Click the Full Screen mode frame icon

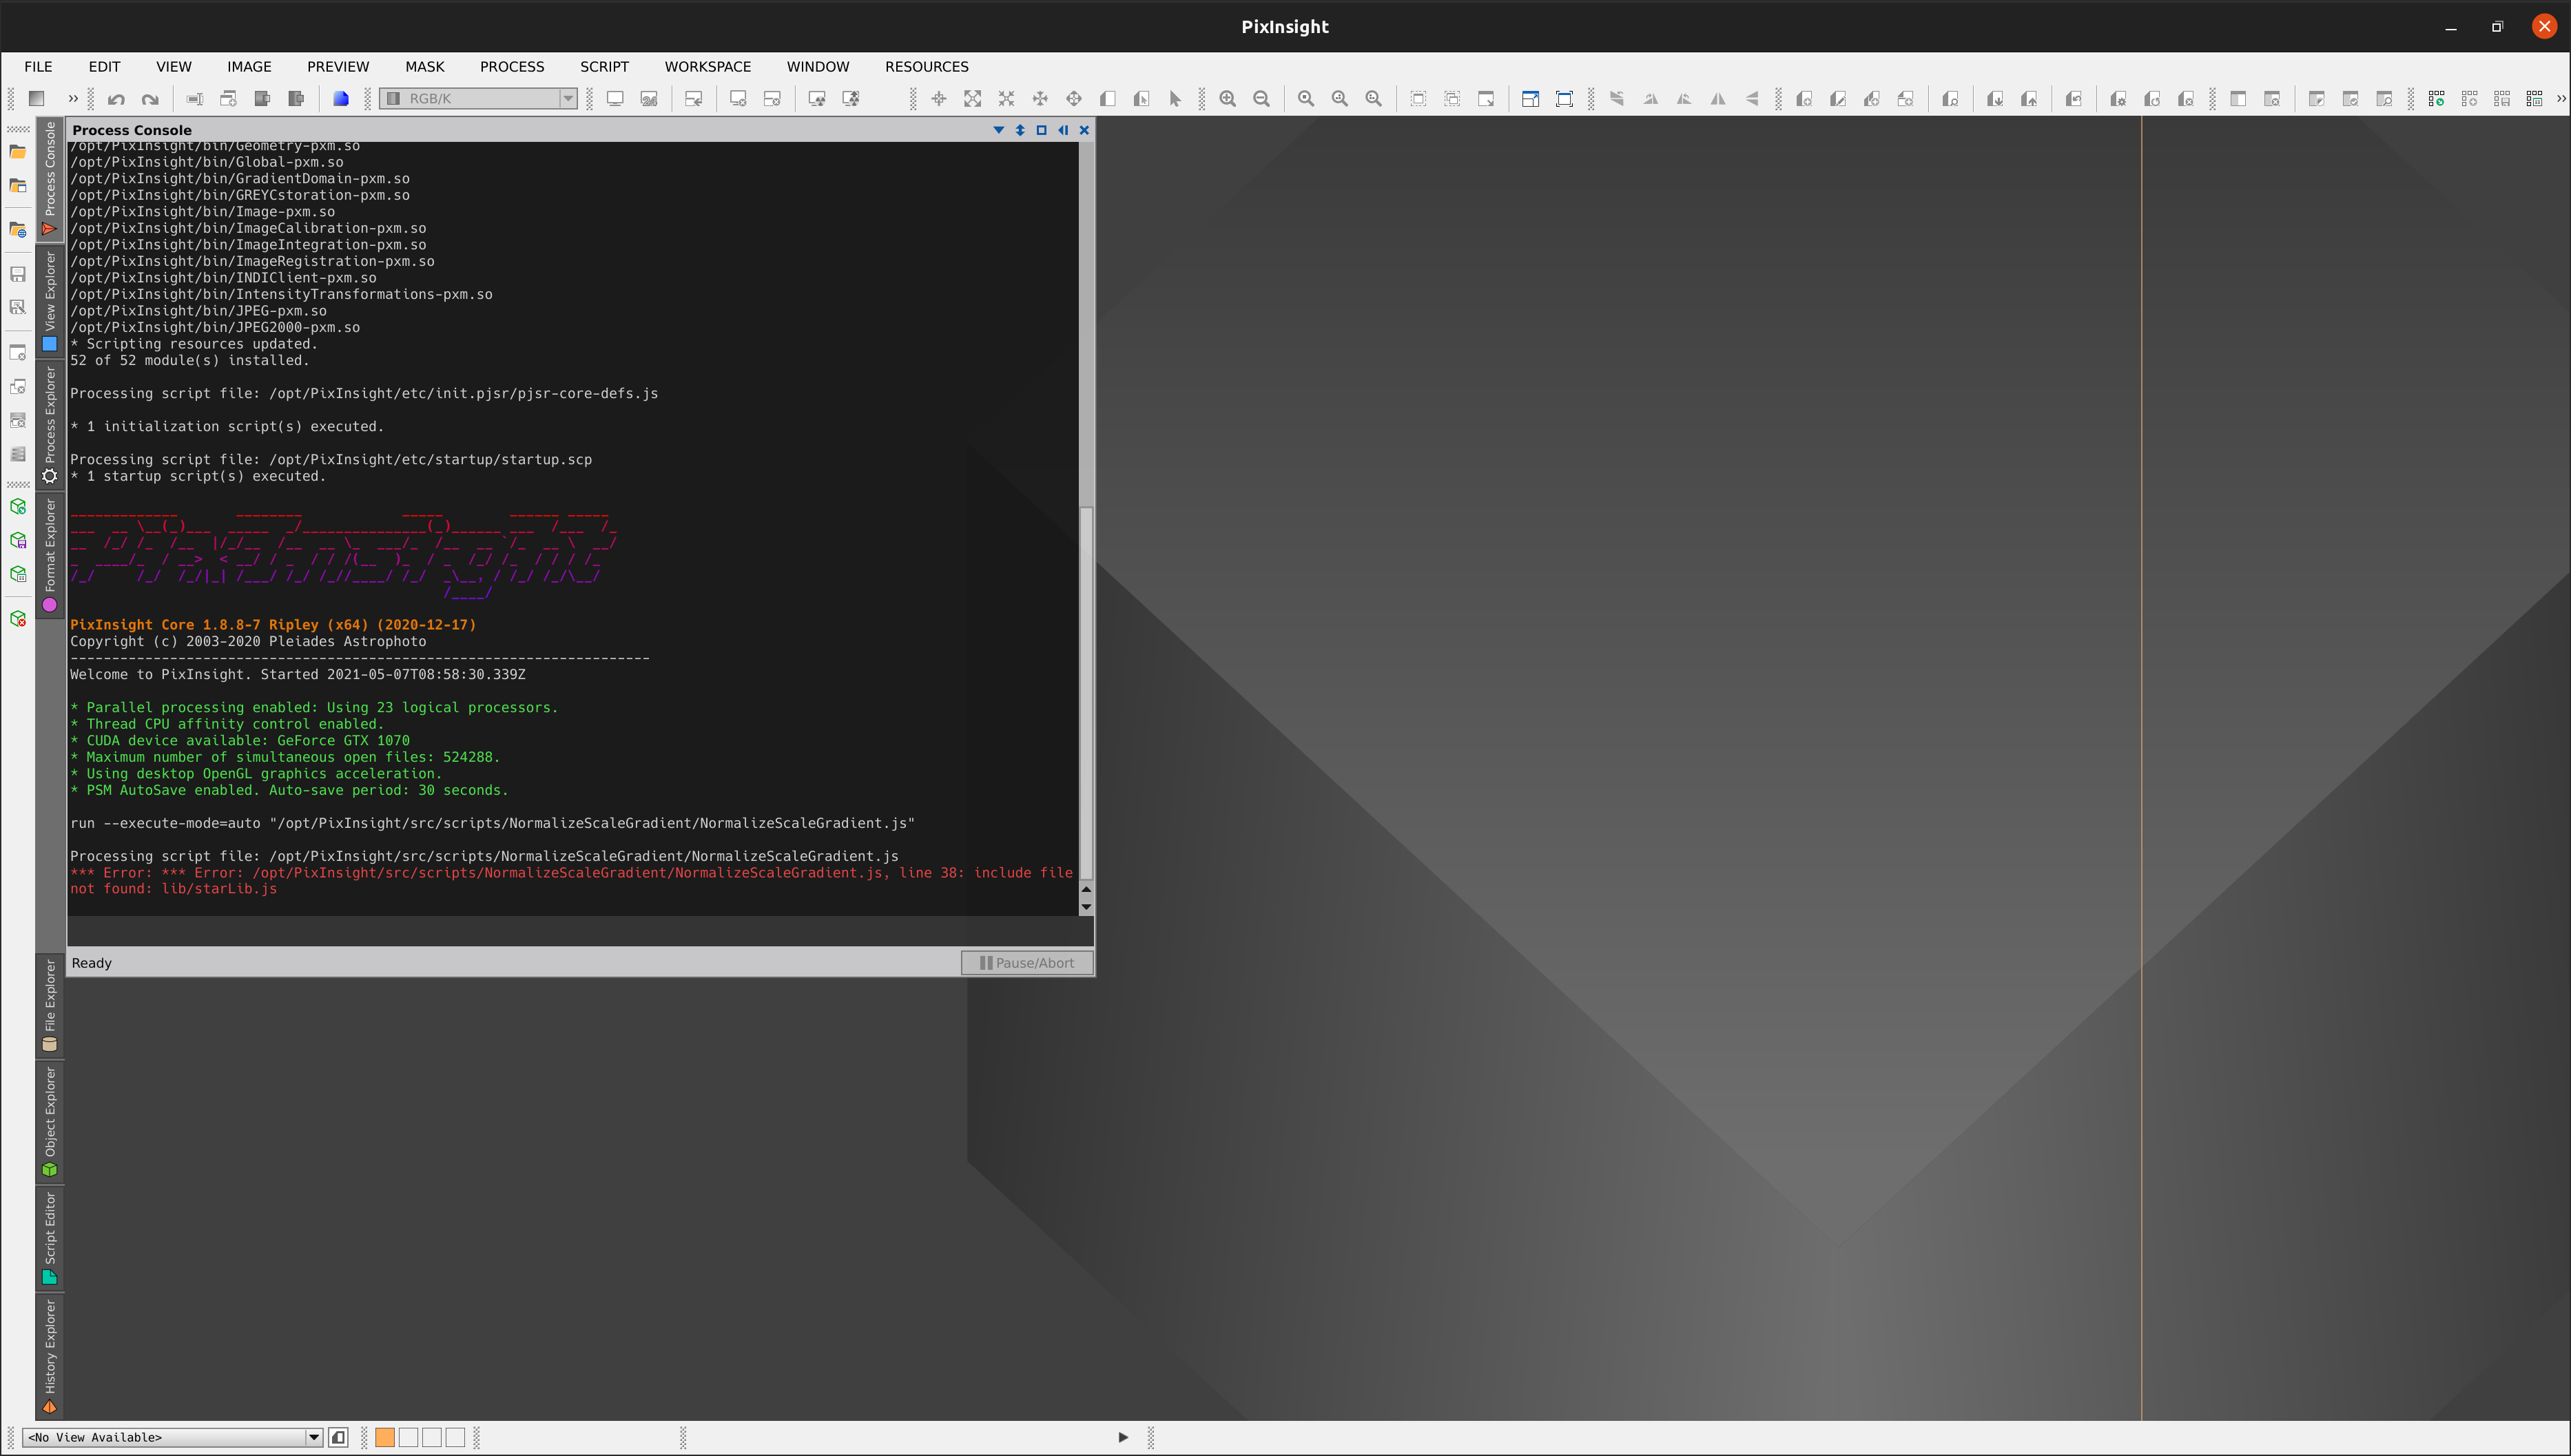[1564, 98]
